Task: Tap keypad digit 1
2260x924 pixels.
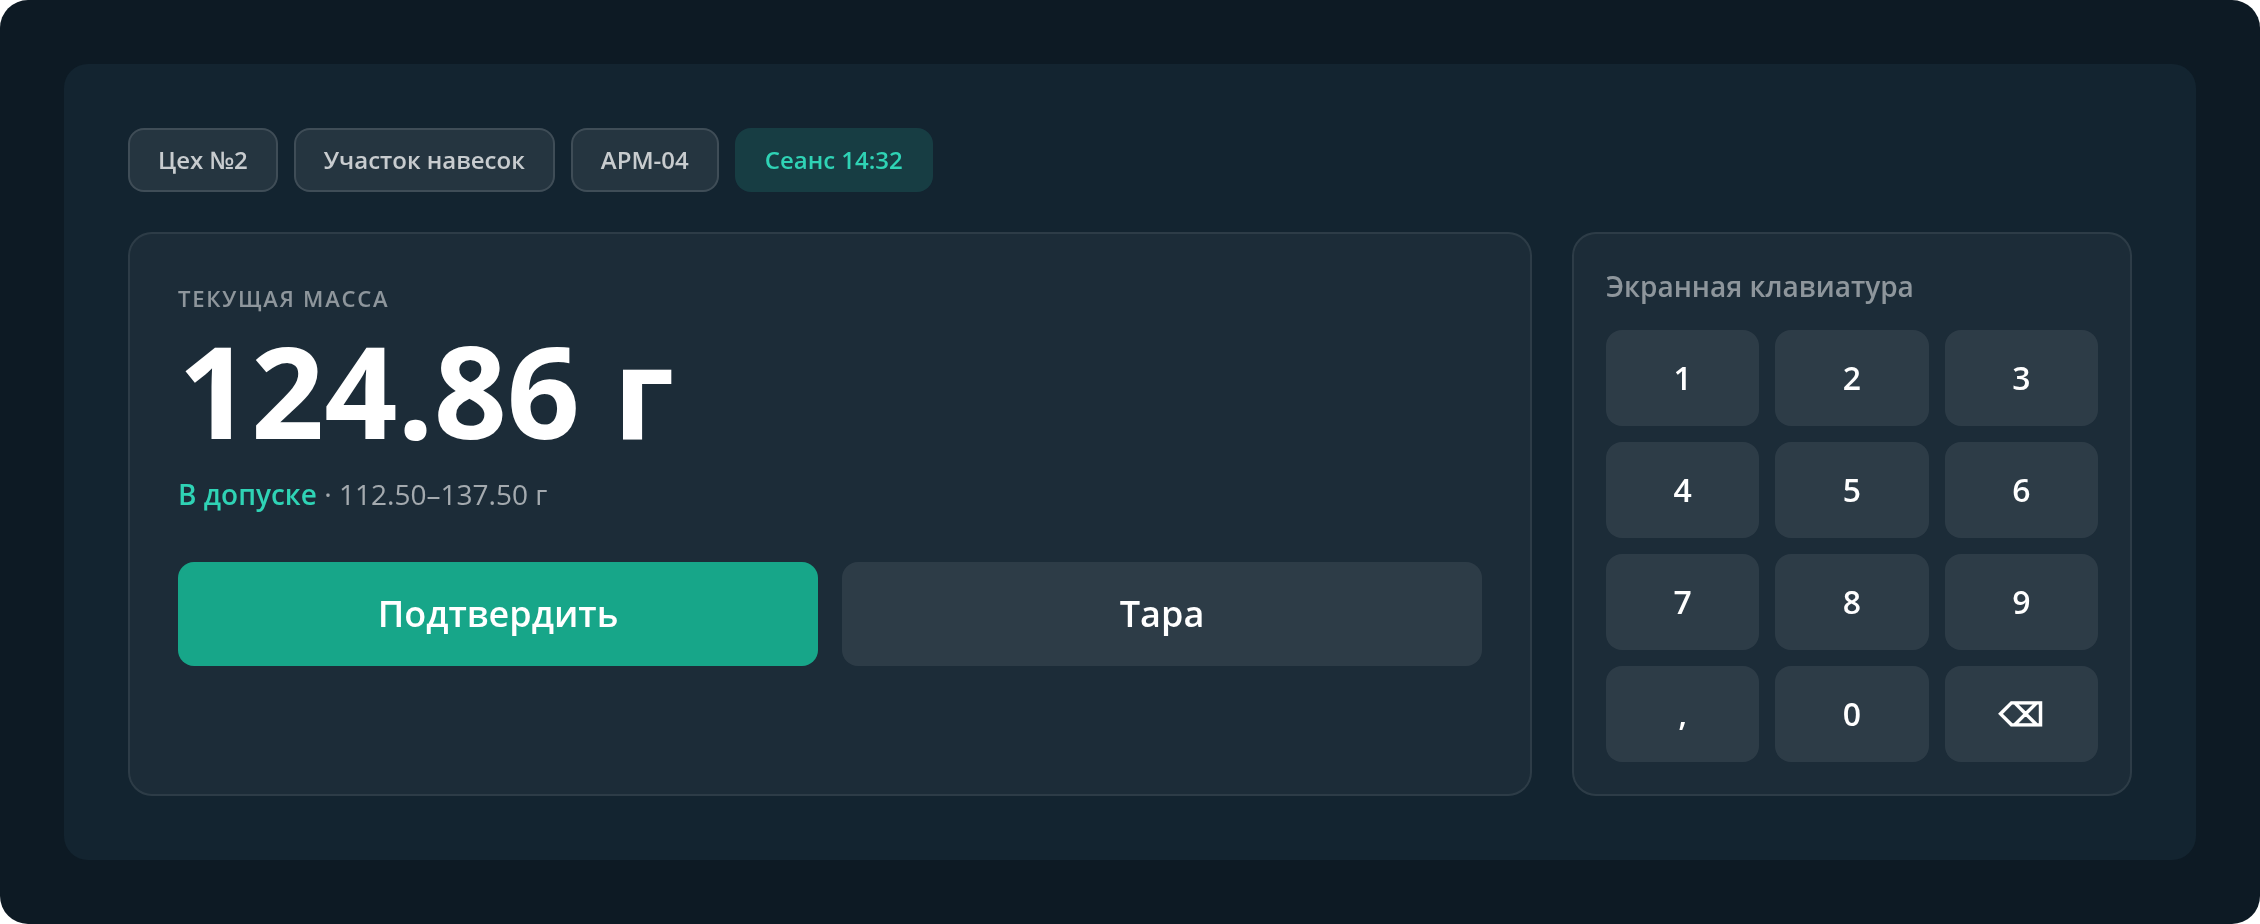Action: point(1682,378)
